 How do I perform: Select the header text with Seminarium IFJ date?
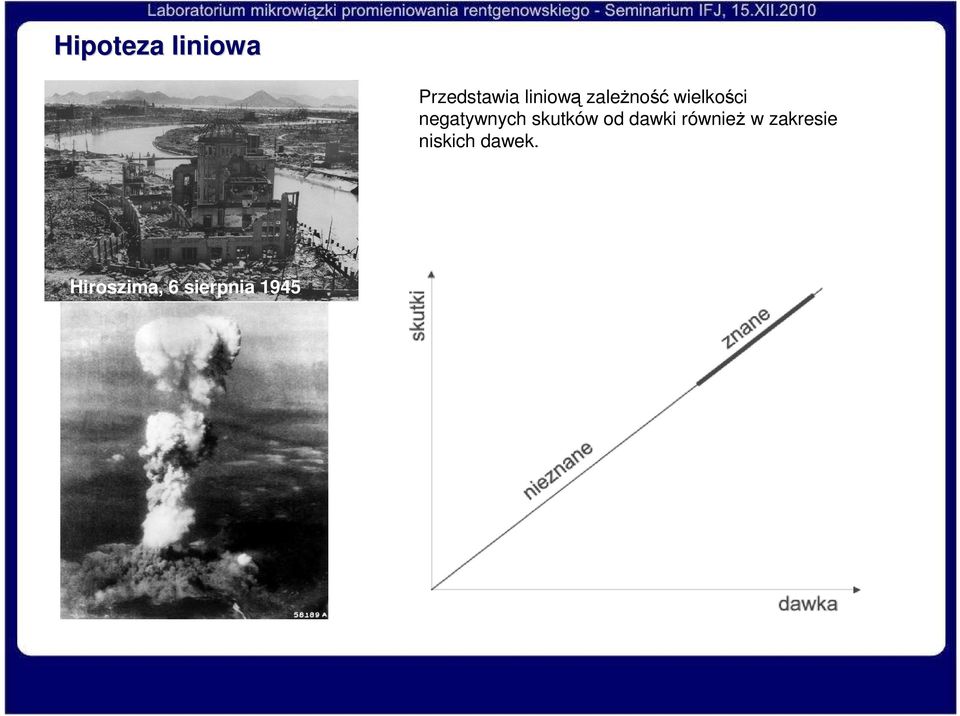pos(481,10)
